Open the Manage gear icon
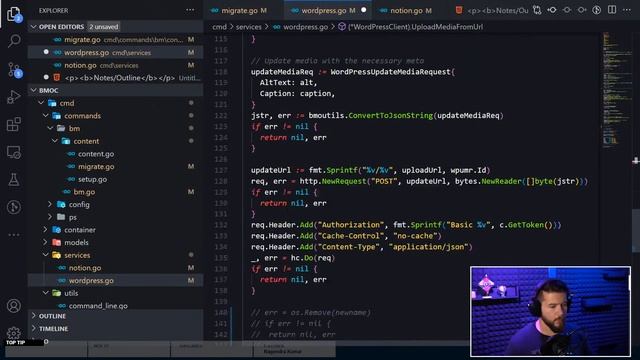Screen dimensions: 640x360 [14, 333]
